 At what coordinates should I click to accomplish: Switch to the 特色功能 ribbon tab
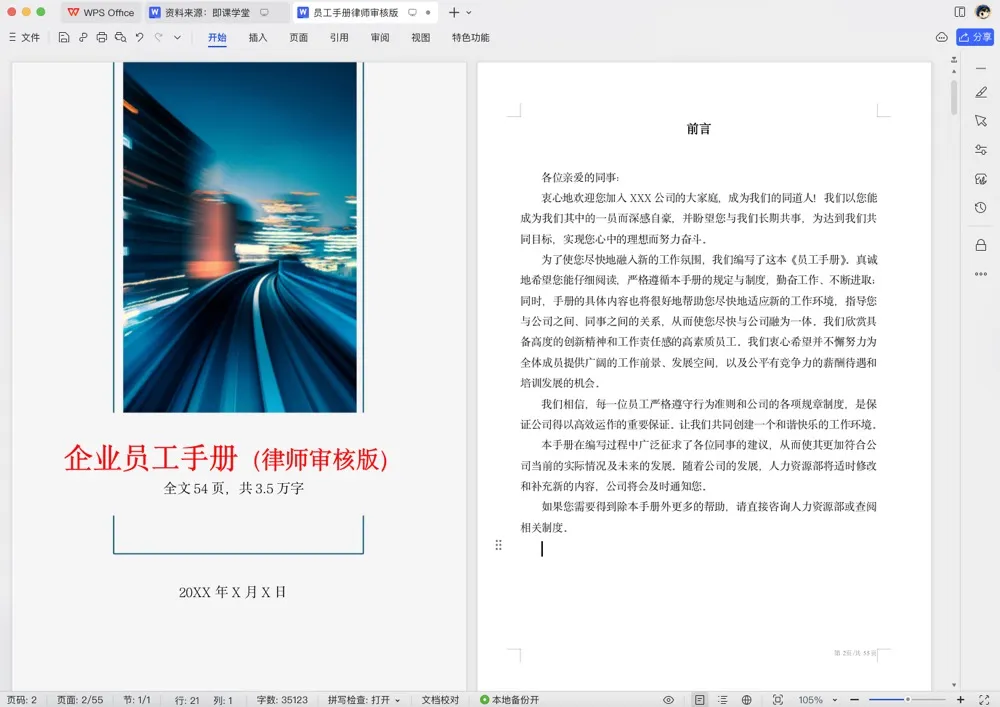tap(471, 38)
